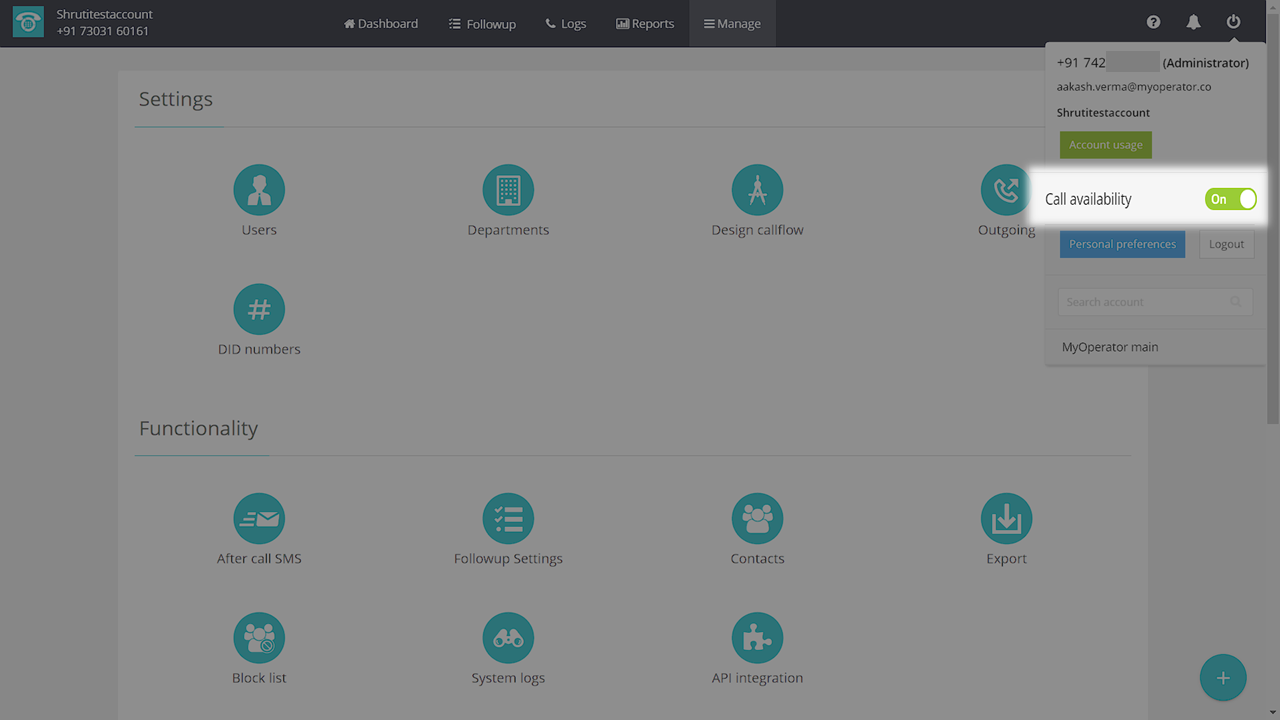Click the Personal preferences button

point(1122,244)
